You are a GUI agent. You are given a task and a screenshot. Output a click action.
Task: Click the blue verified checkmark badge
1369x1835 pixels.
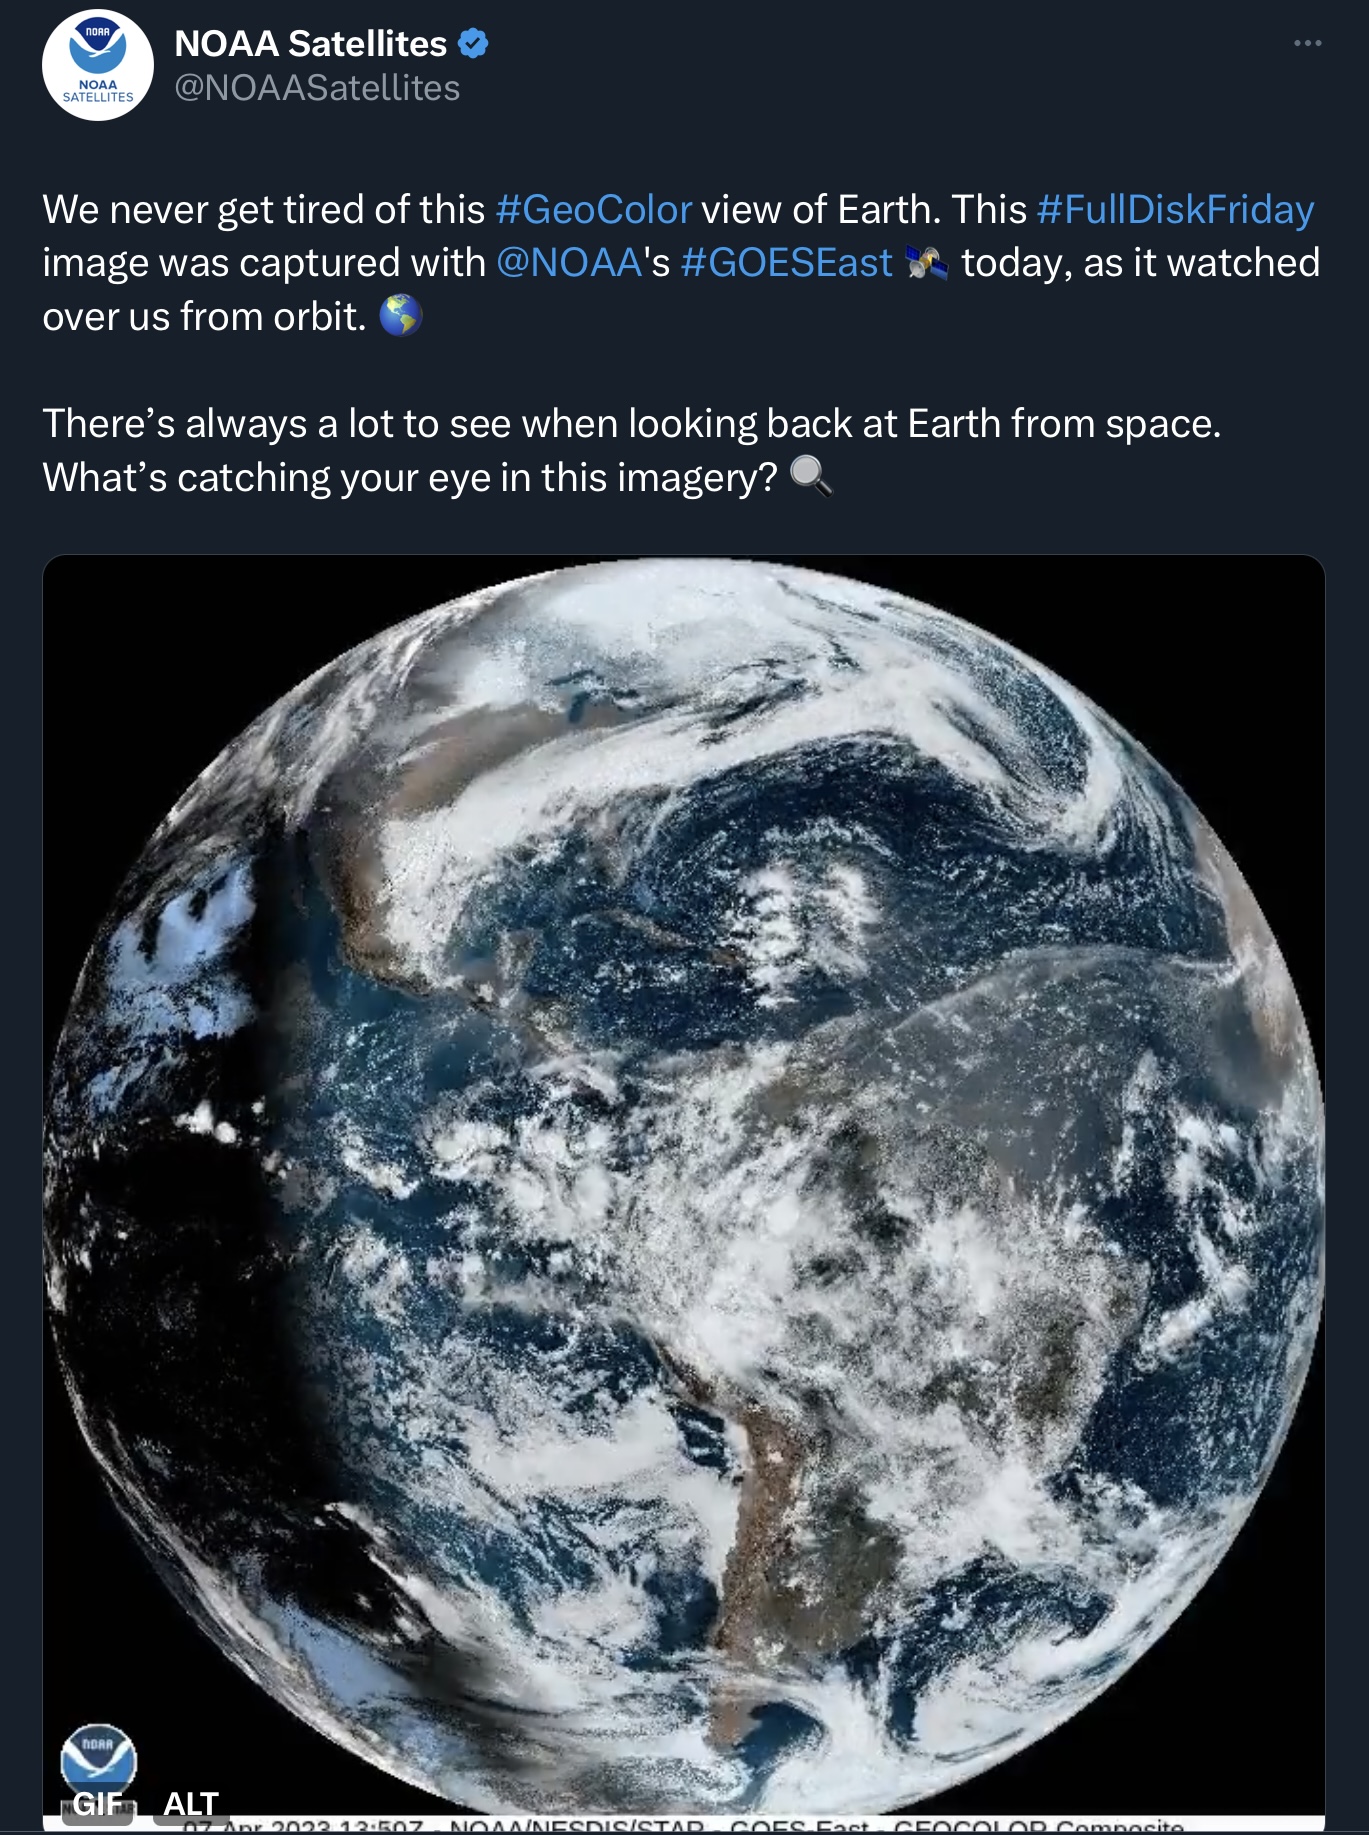(x=473, y=44)
